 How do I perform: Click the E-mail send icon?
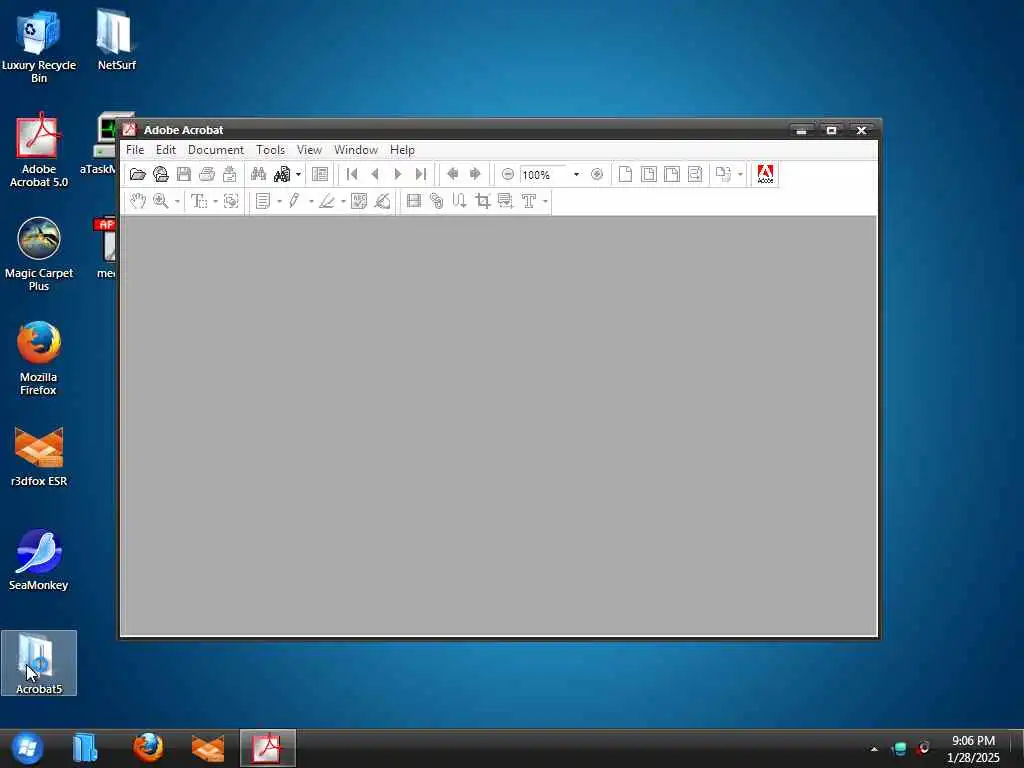[230, 174]
